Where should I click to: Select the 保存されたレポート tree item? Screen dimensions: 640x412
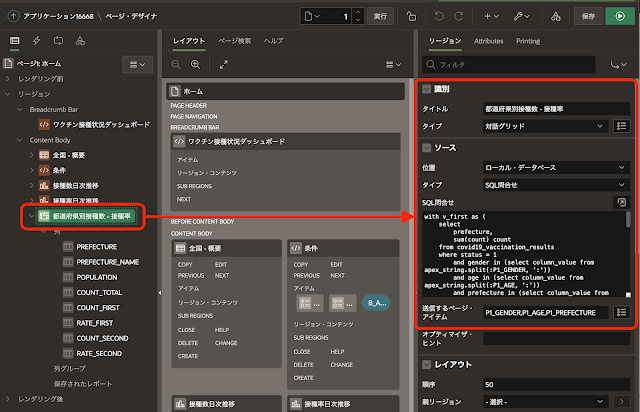(x=83, y=384)
